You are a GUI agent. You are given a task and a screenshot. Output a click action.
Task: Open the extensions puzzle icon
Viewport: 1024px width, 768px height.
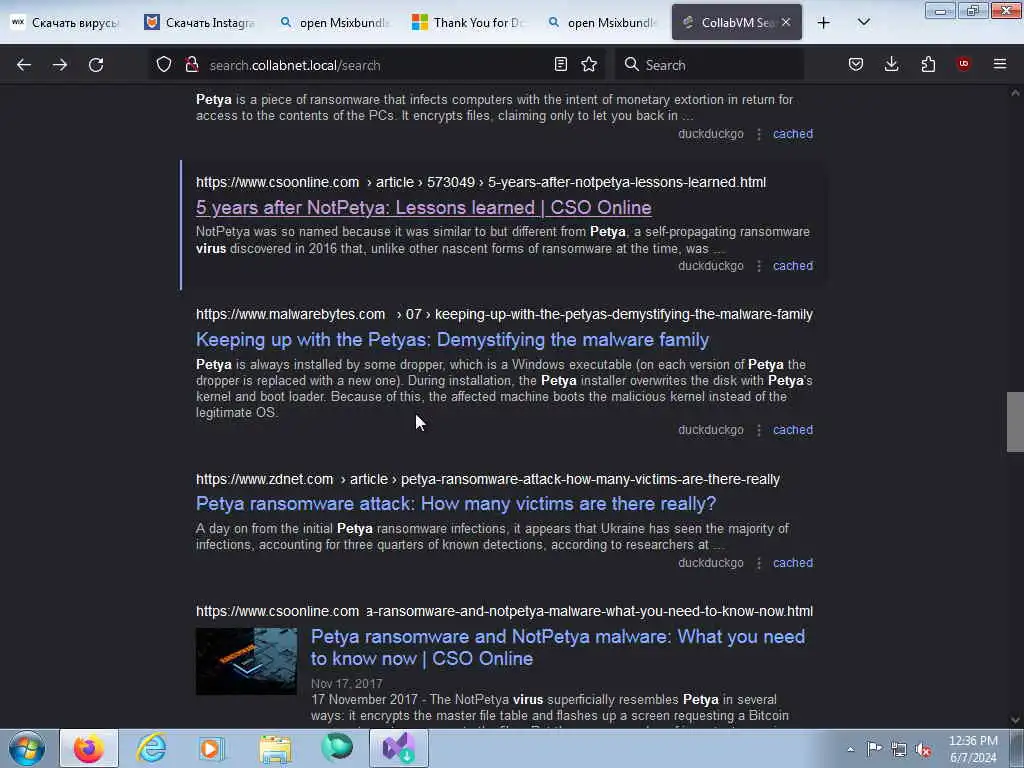click(928, 64)
